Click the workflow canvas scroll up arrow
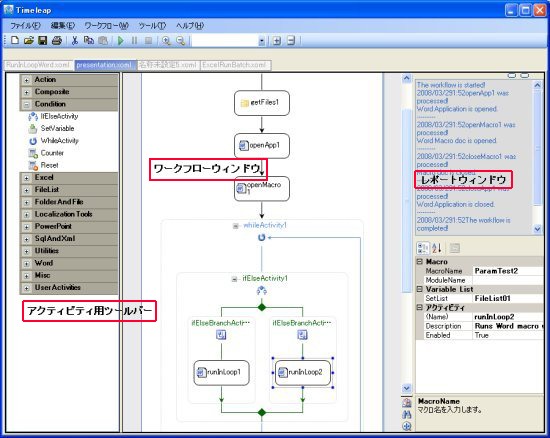 tap(407, 78)
